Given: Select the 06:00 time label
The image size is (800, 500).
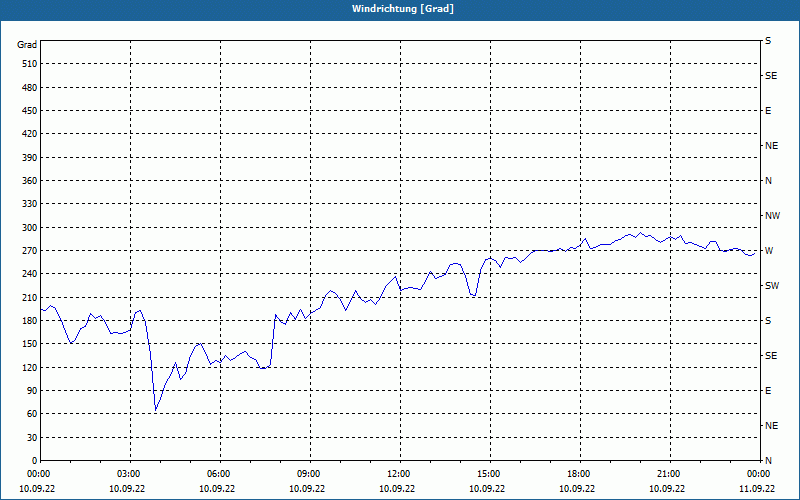Looking at the screenshot, I should (x=217, y=474).
